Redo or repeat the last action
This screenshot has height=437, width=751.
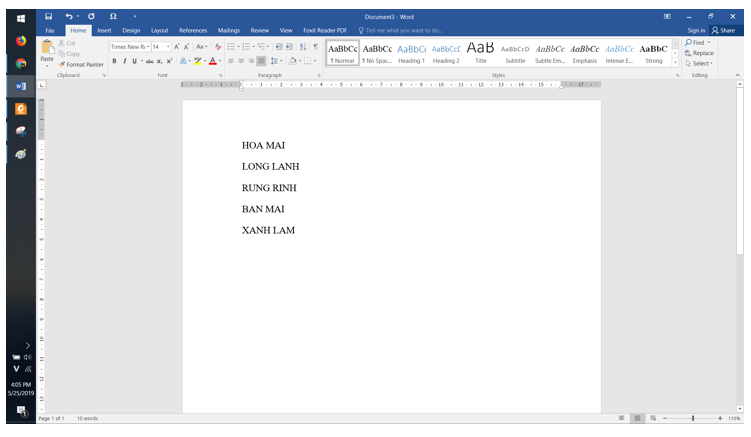[91, 16]
